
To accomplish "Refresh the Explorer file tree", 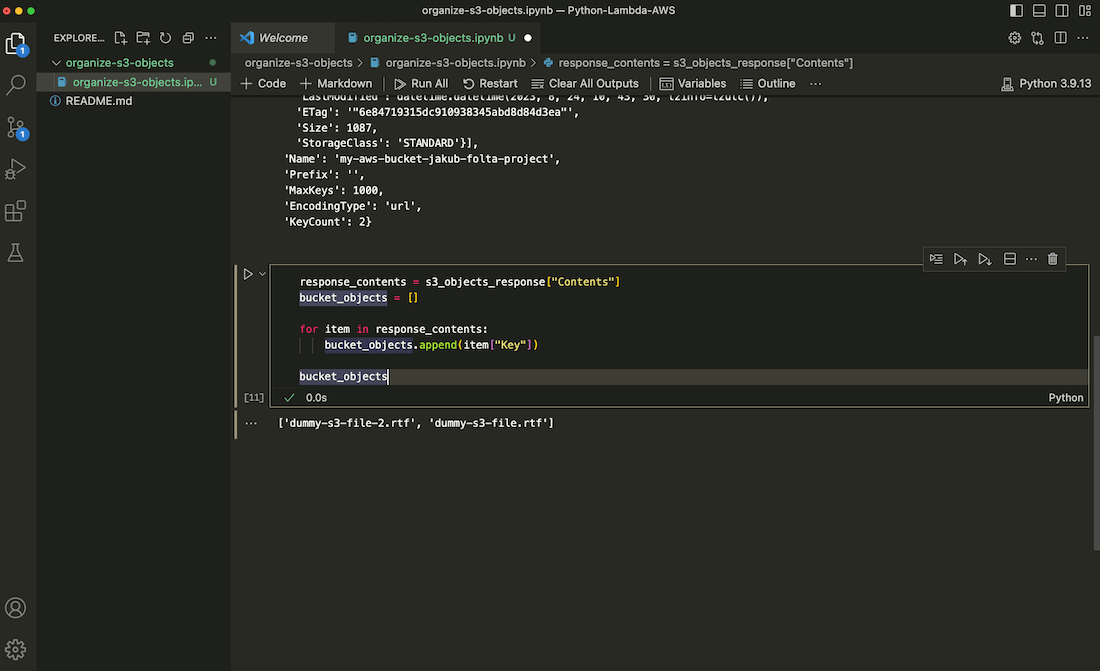I will tap(165, 38).
